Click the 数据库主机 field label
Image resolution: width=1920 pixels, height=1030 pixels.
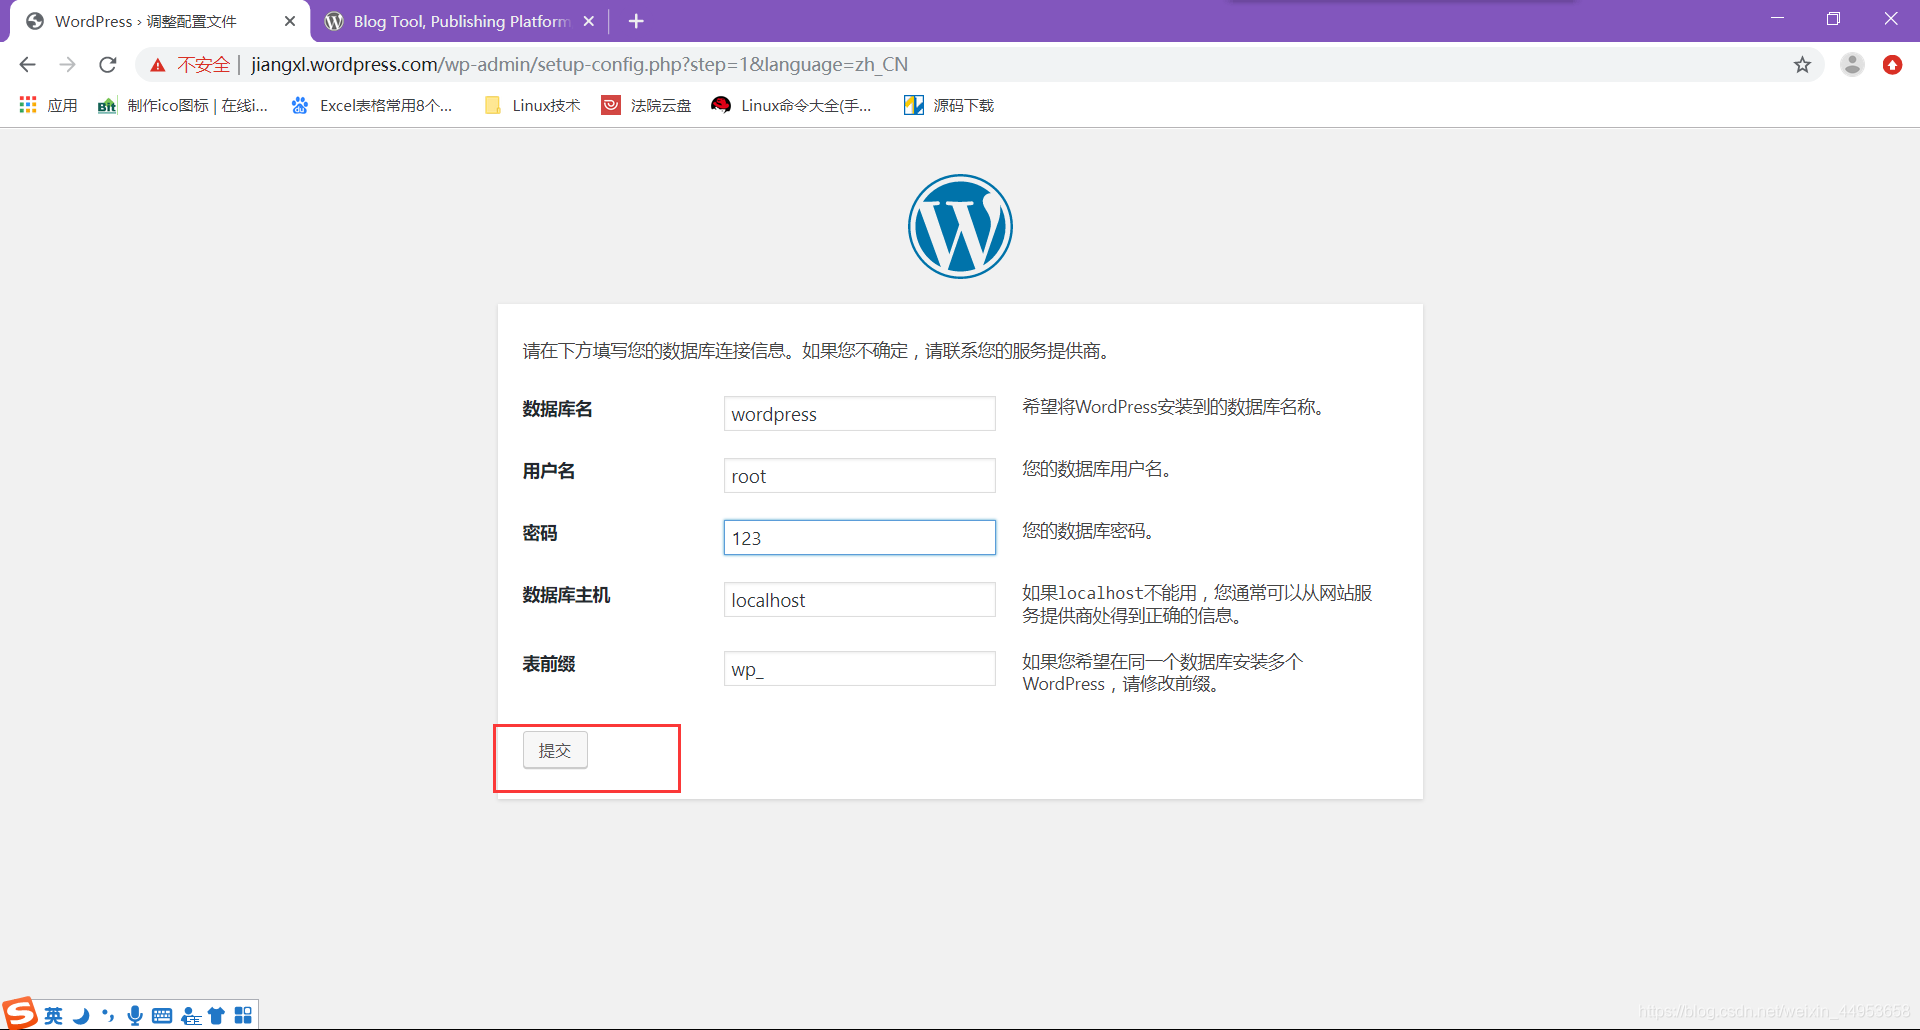[x=566, y=595]
